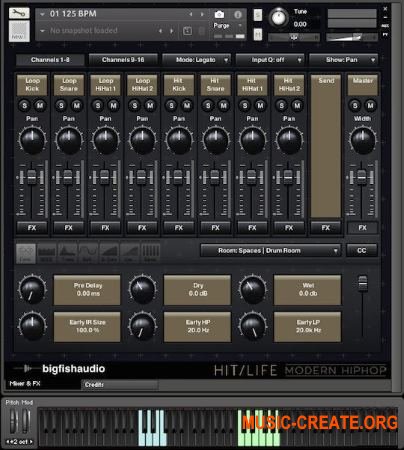Viewport: 404px width, 450px height.
Task: Go to next snapshot arrow
Action: pyautogui.click(x=172, y=31)
